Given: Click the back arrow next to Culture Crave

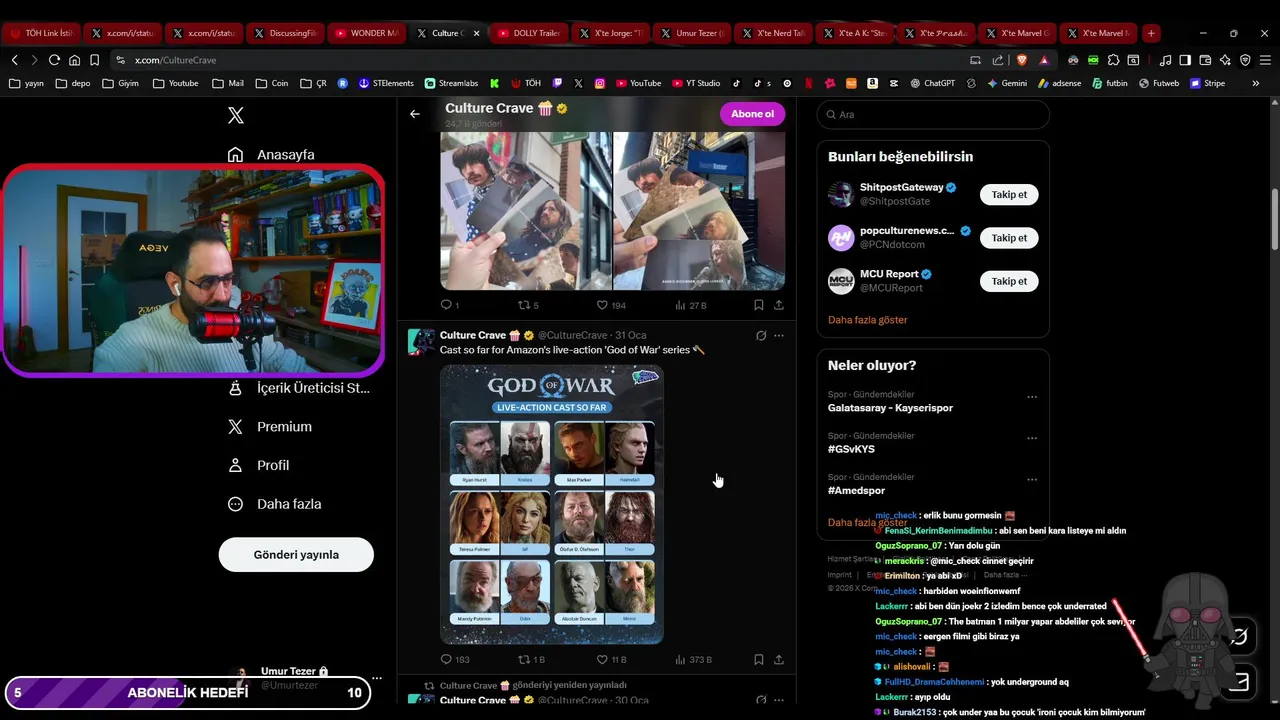Looking at the screenshot, I should (x=415, y=114).
